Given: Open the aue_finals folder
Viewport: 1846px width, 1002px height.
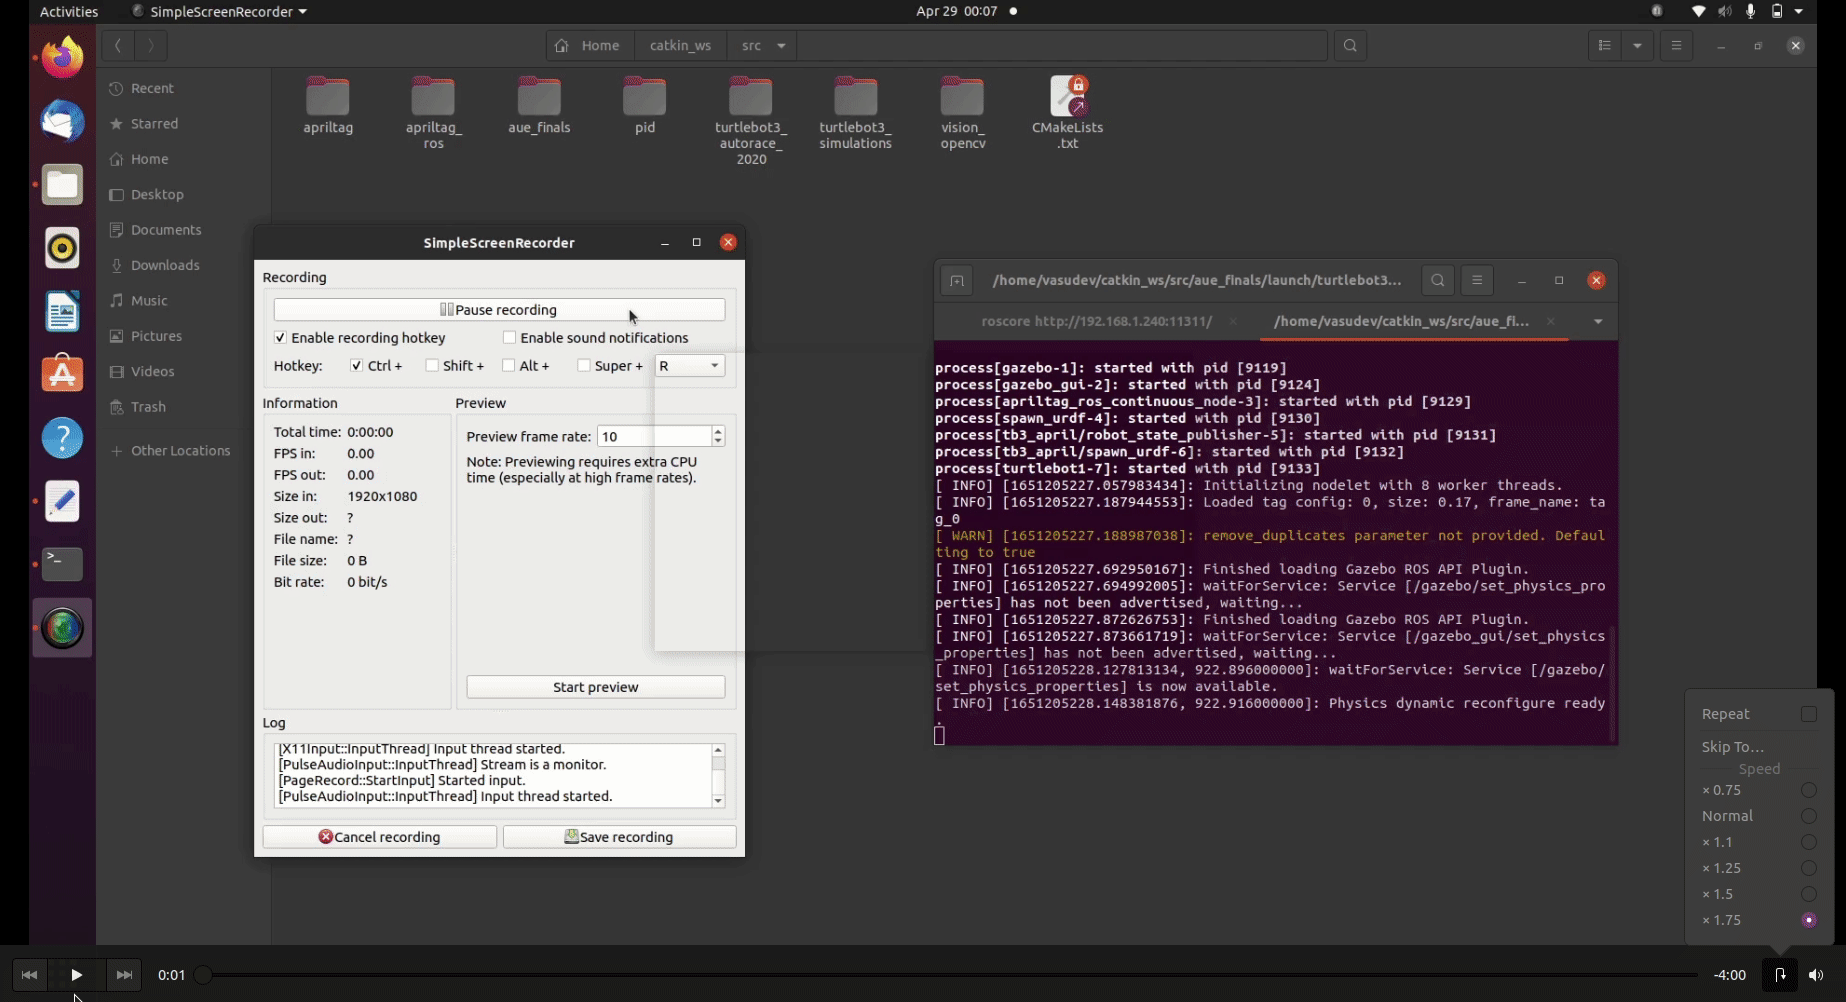Looking at the screenshot, I should 539,105.
